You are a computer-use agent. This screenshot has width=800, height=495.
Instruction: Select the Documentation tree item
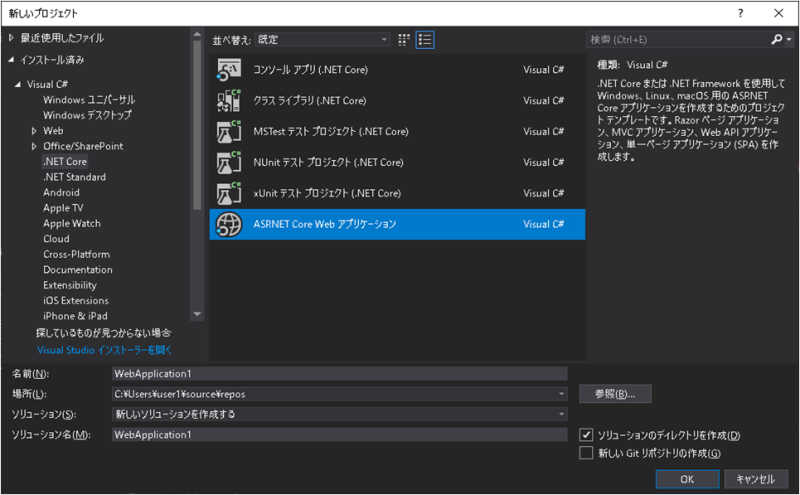tap(78, 269)
